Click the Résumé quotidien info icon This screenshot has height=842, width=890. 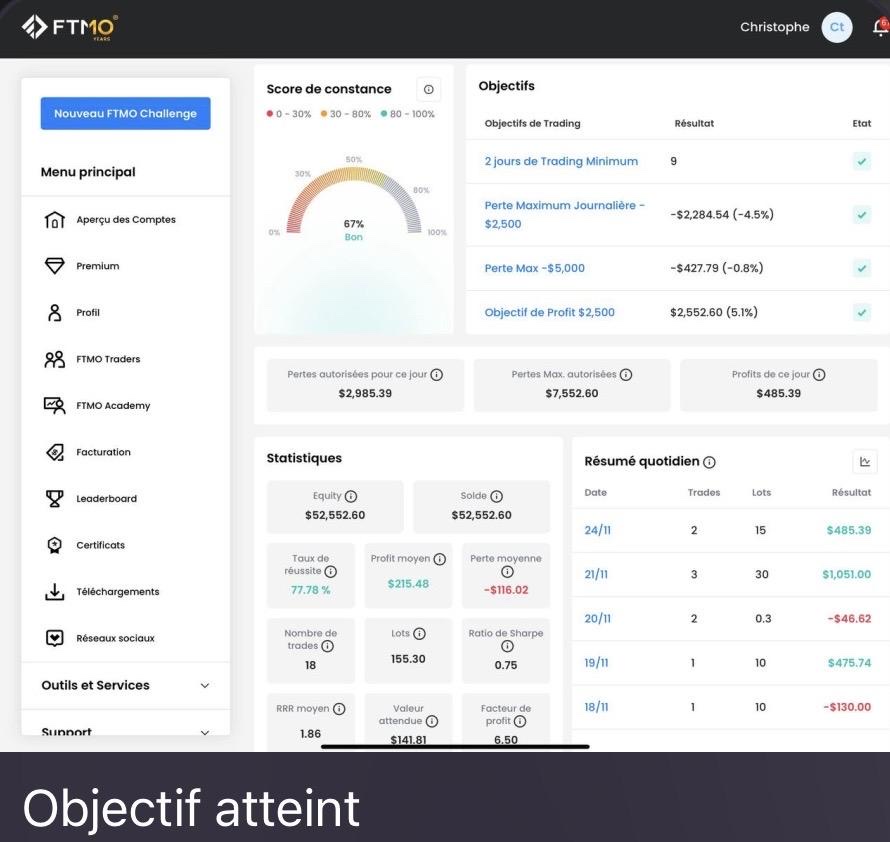pos(710,462)
